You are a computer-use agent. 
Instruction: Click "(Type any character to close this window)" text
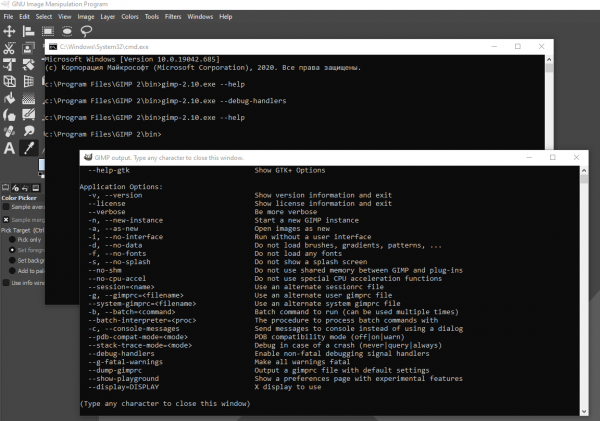tap(165, 404)
